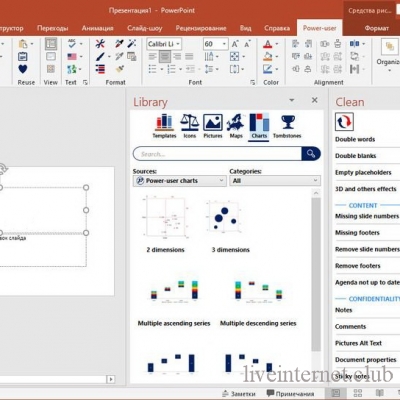400x400 pixels.
Task: Click Pictures Alt Text in Clean pane
Action: pyautogui.click(x=358, y=343)
